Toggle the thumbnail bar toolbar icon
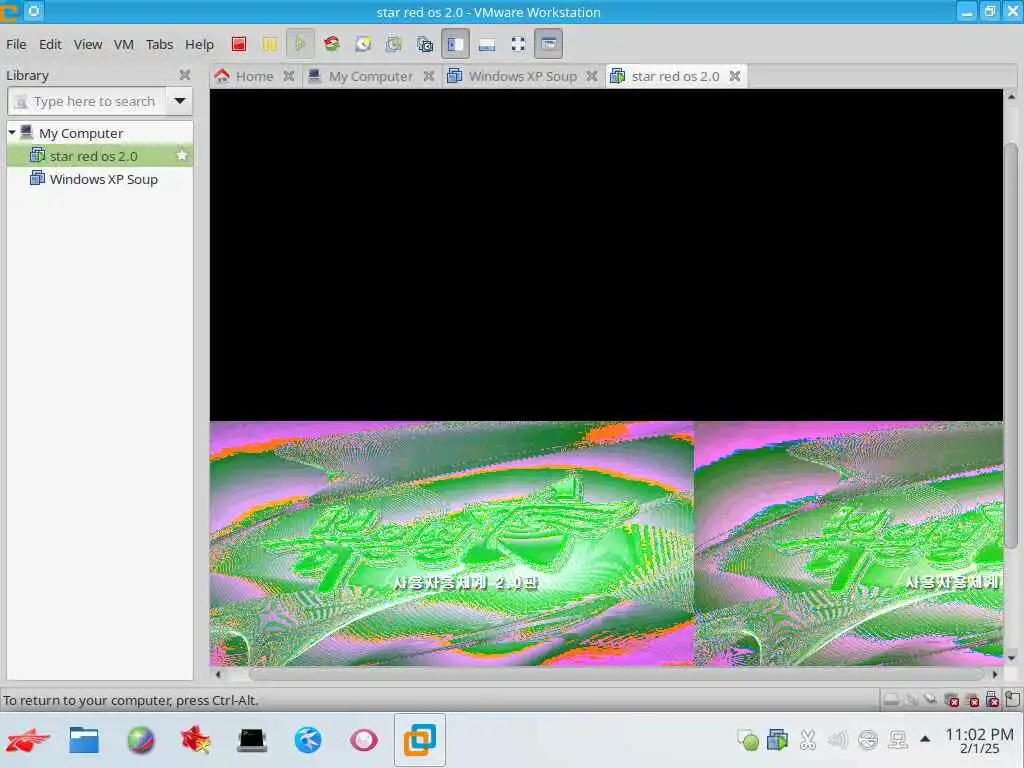This screenshot has width=1024, height=768. coord(487,44)
